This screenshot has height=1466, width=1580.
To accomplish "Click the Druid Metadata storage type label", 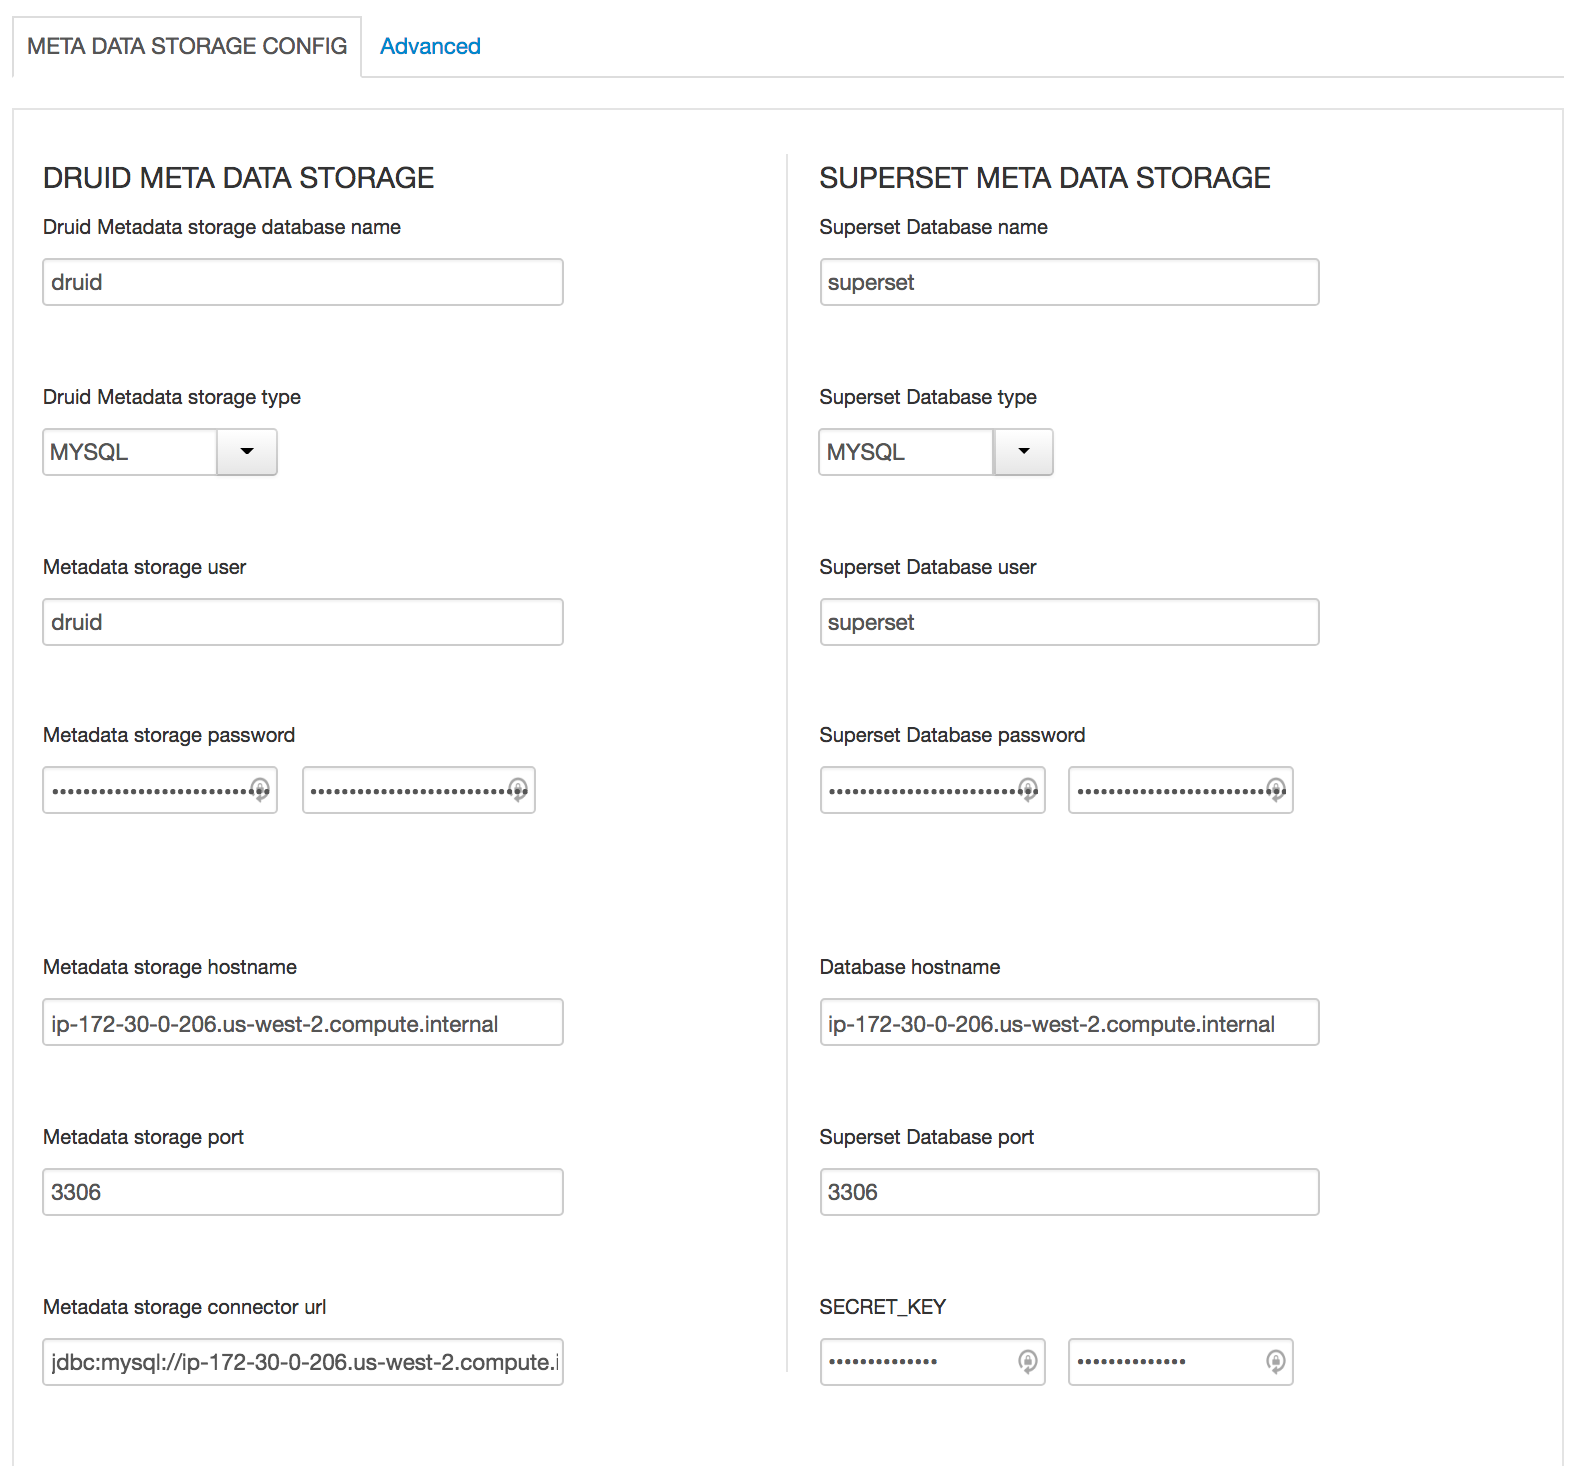I will pyautogui.click(x=172, y=397).
